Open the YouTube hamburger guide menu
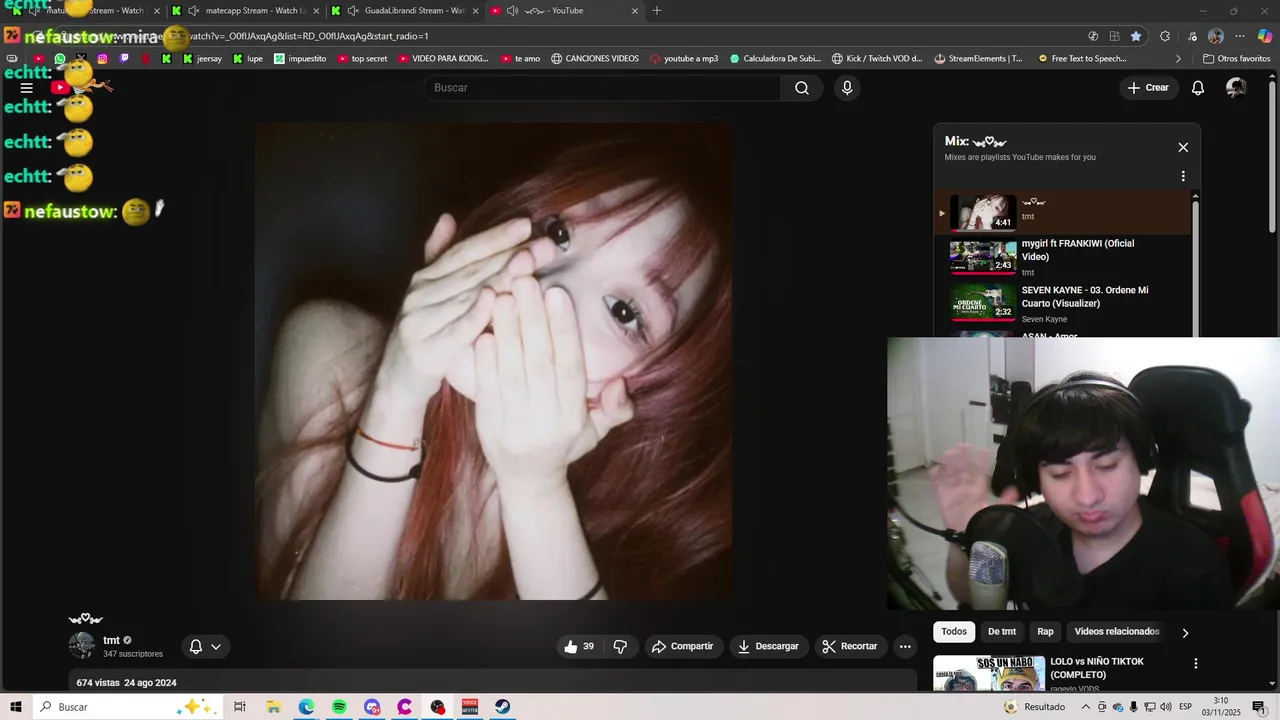Screen dimensions: 1280x720 coord(27,88)
